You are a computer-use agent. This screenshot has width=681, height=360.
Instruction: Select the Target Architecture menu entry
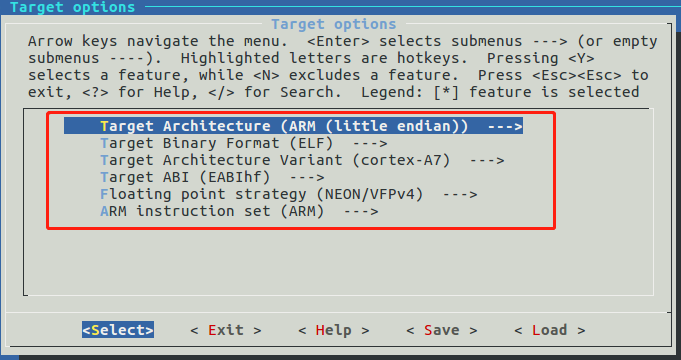tap(293, 126)
